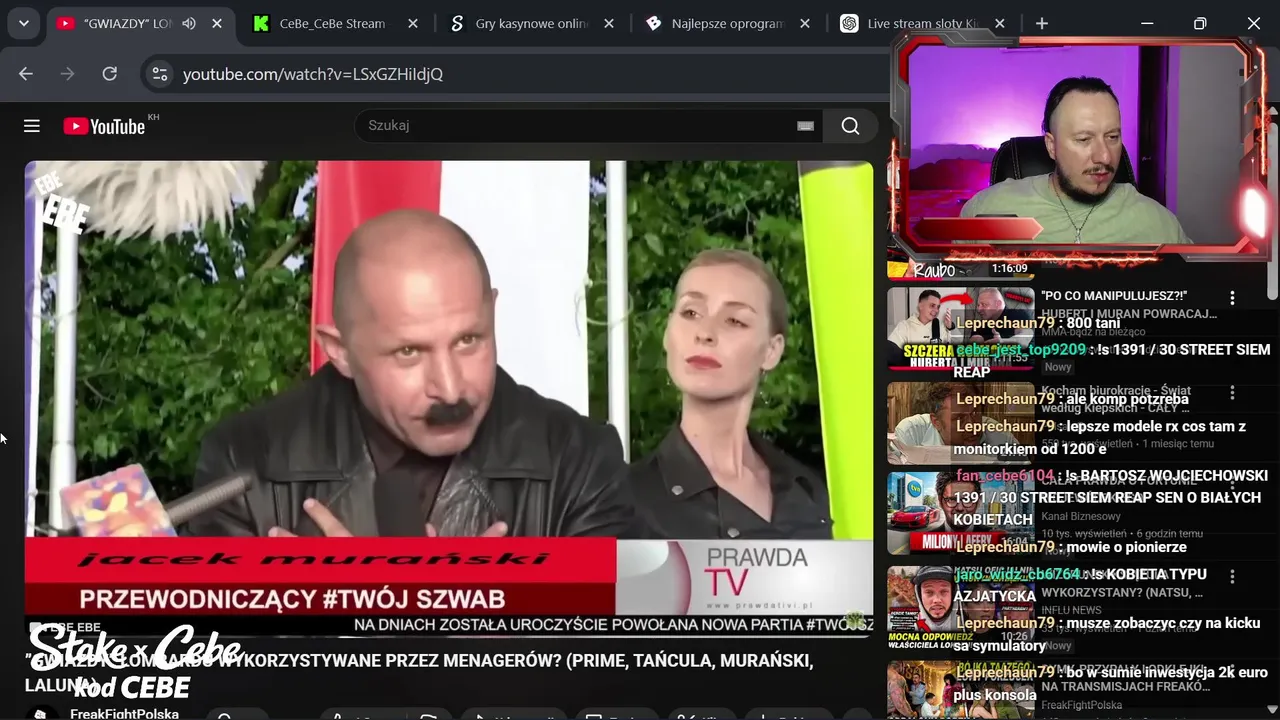Open the bottom FreakFightPolska sidebar video thumbnail
This screenshot has height=720, width=1280.
(961, 690)
